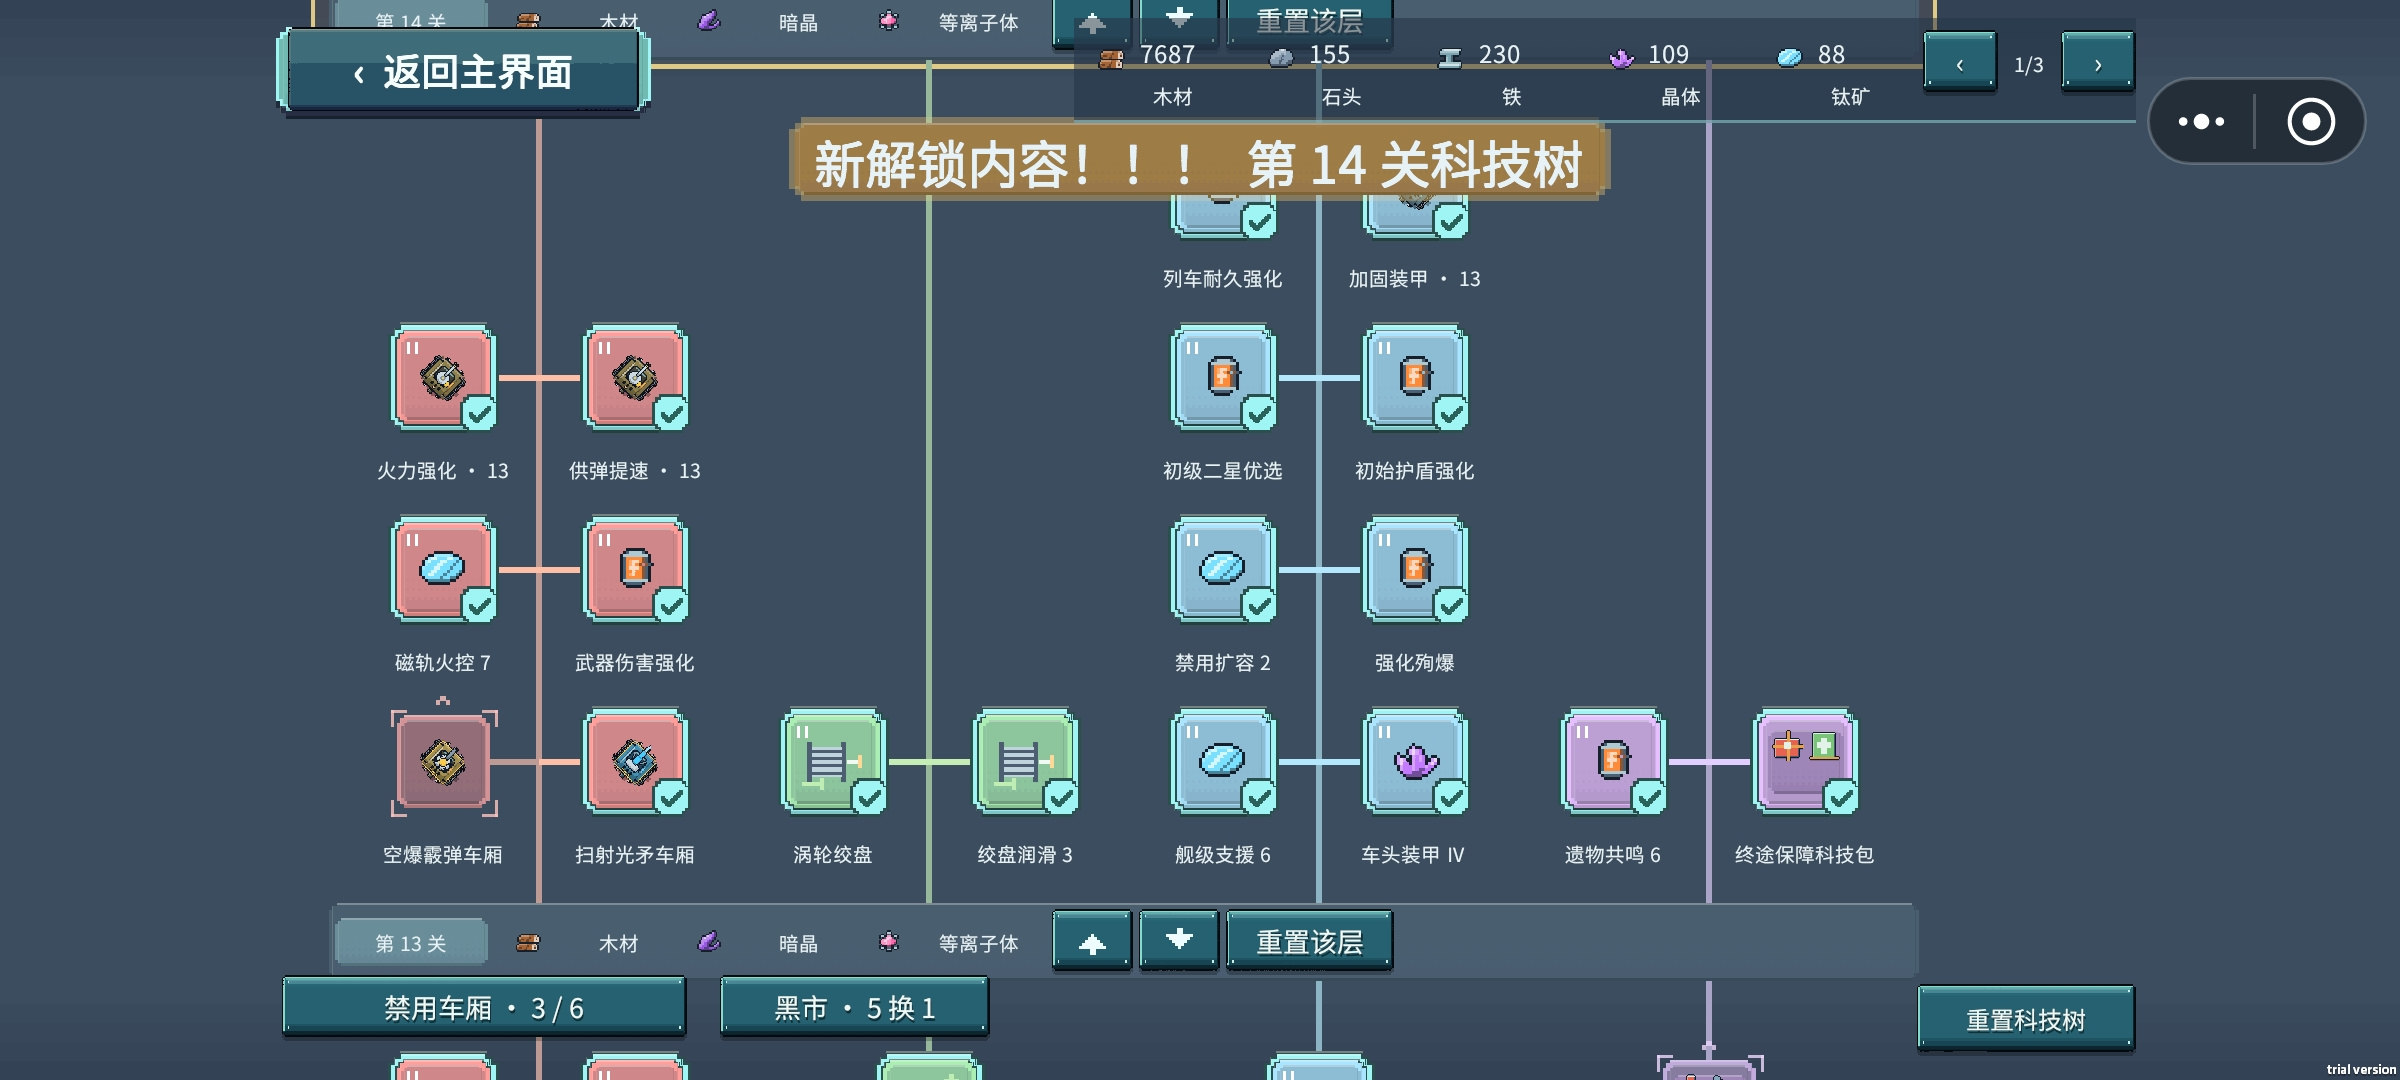The width and height of the screenshot is (2400, 1080).
Task: Open the three-dots mini program menu
Action: click(x=2201, y=121)
